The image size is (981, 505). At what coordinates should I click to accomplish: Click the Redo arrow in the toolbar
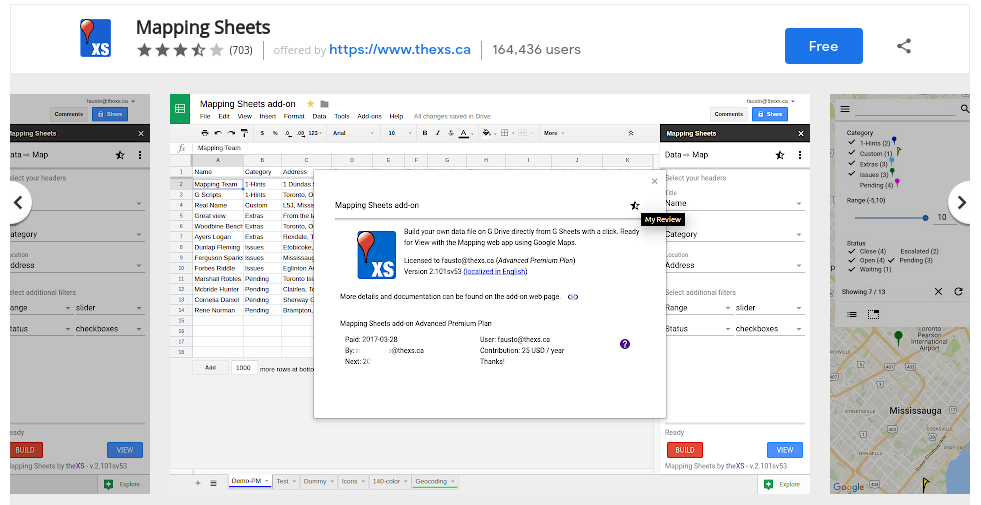tap(231, 133)
